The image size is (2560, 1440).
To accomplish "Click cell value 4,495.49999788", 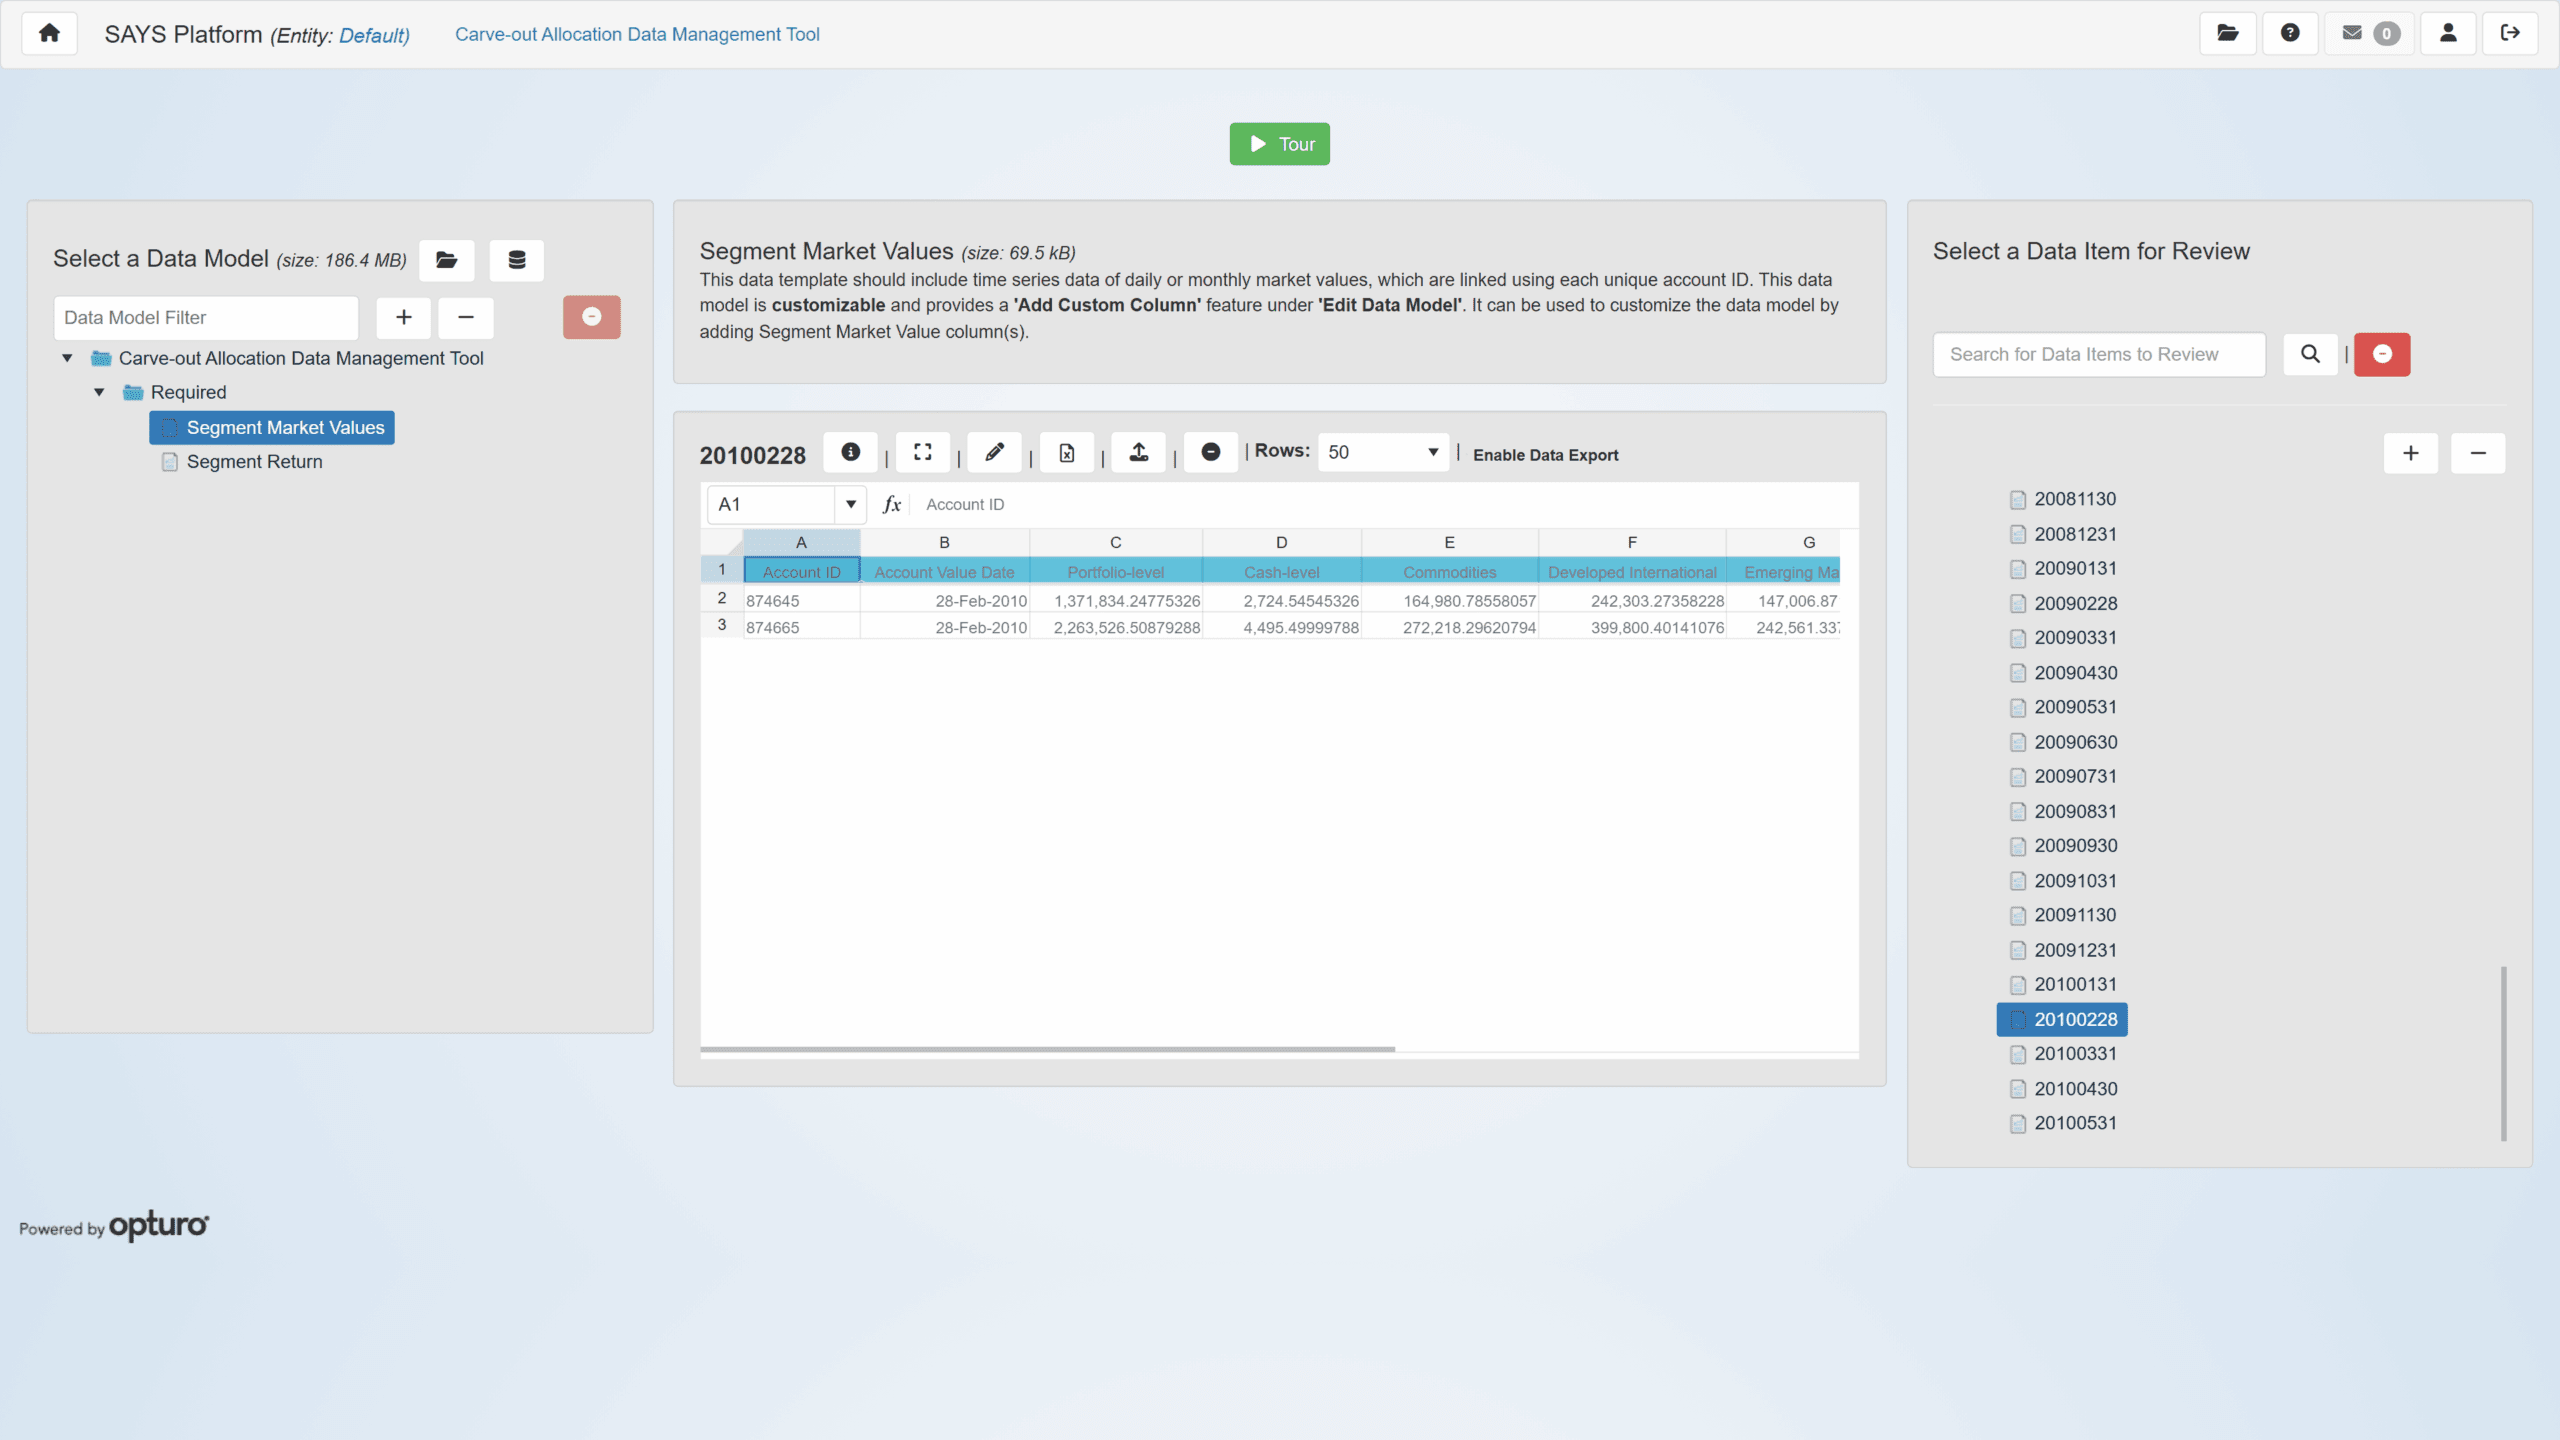I will 1282,627.
